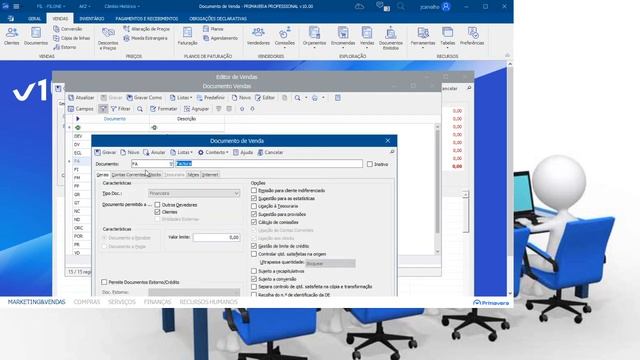Toggle Ligação à Tesouraria checkbox
This screenshot has width=640, height=360.
[254, 206]
